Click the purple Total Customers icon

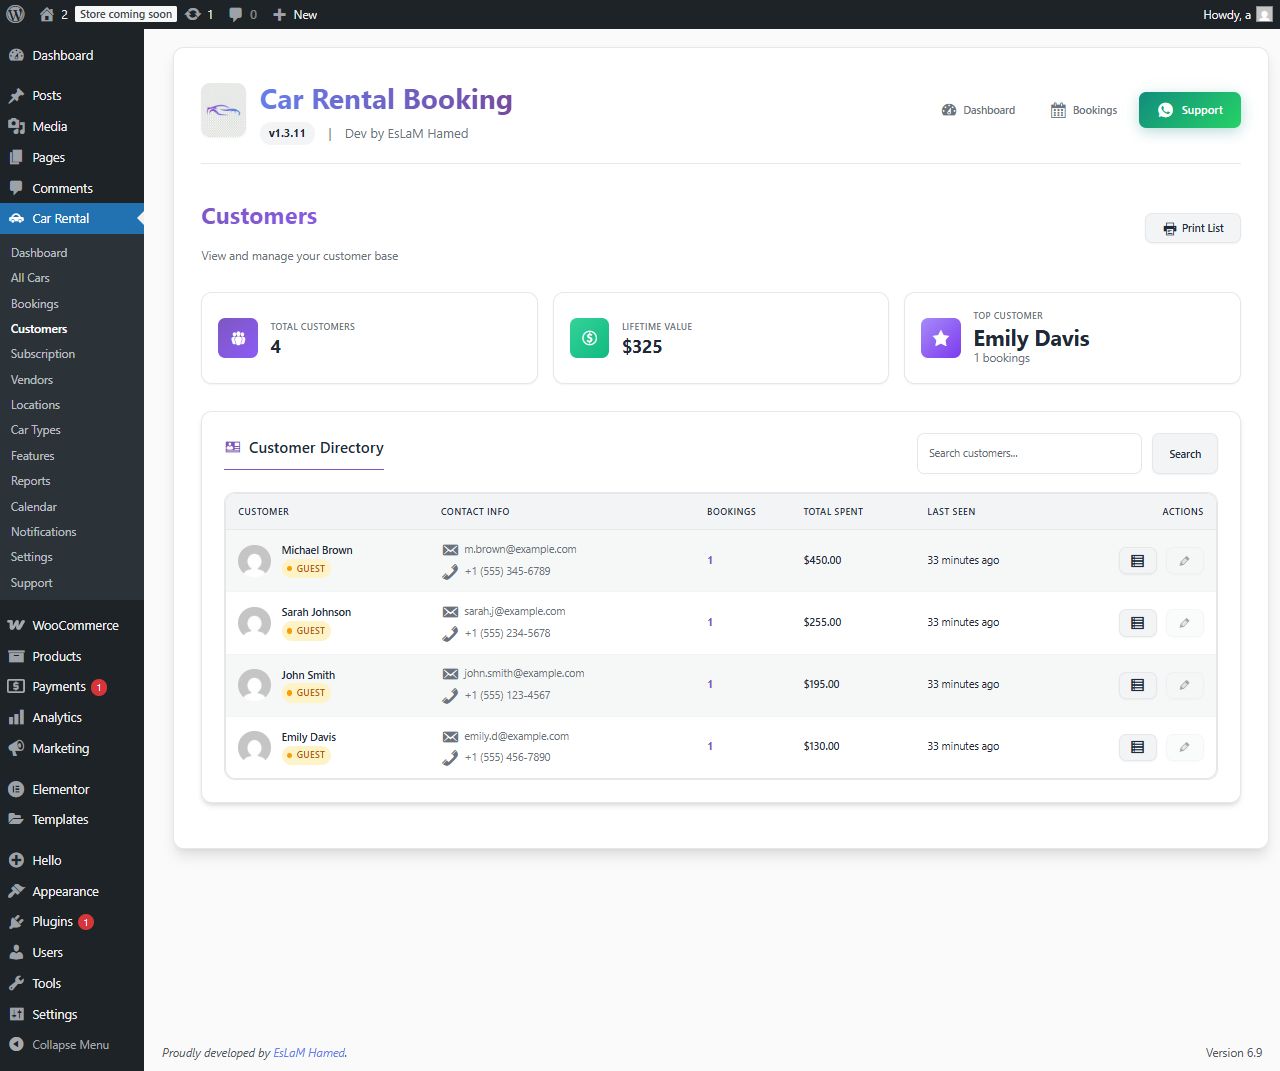[238, 338]
